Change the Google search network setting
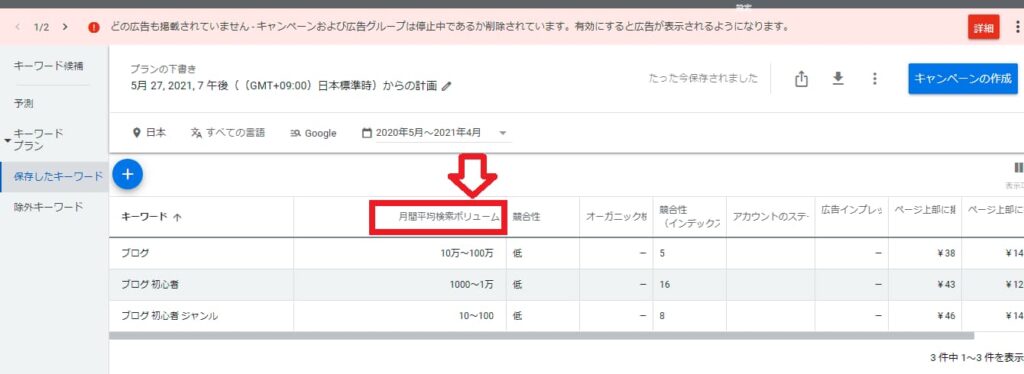 (313, 133)
